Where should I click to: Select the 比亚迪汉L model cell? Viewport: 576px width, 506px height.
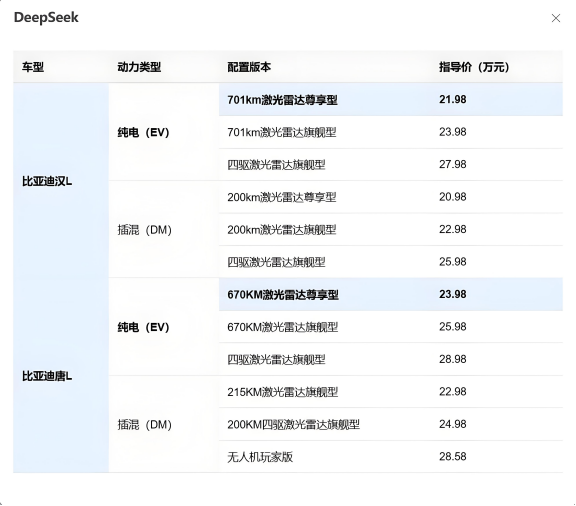[61, 180]
